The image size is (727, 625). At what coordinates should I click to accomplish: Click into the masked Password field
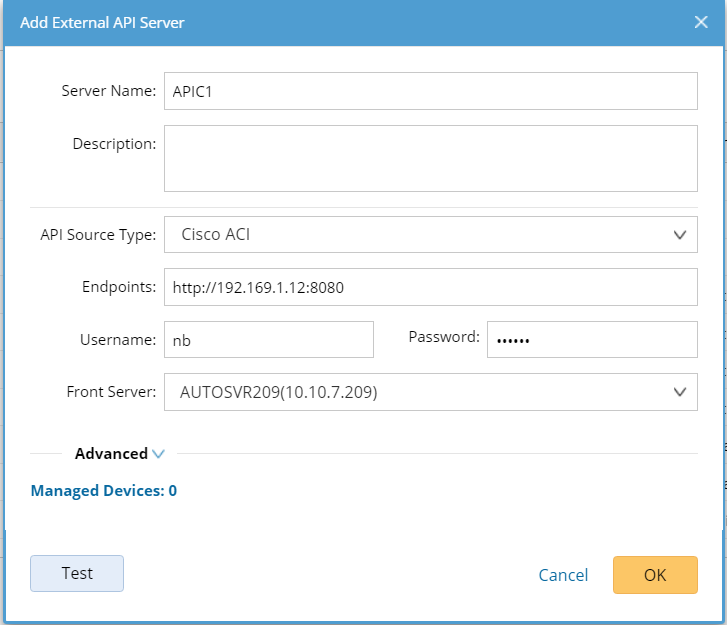(591, 339)
